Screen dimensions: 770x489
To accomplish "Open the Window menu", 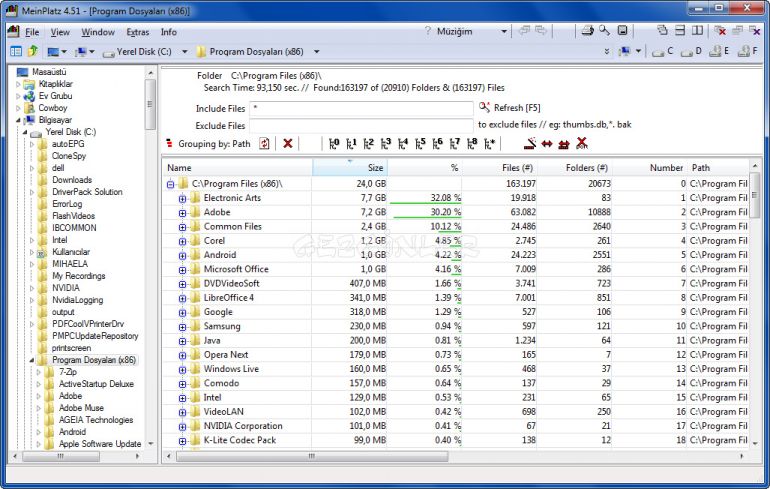I will pos(98,32).
